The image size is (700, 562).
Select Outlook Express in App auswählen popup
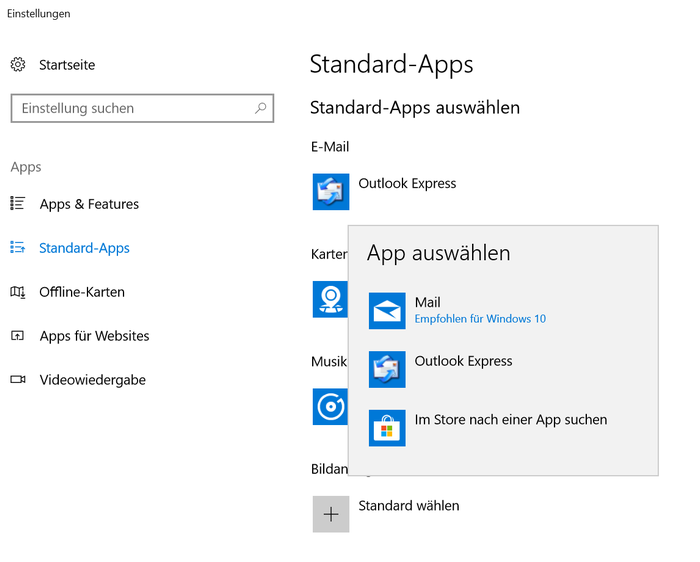point(463,361)
